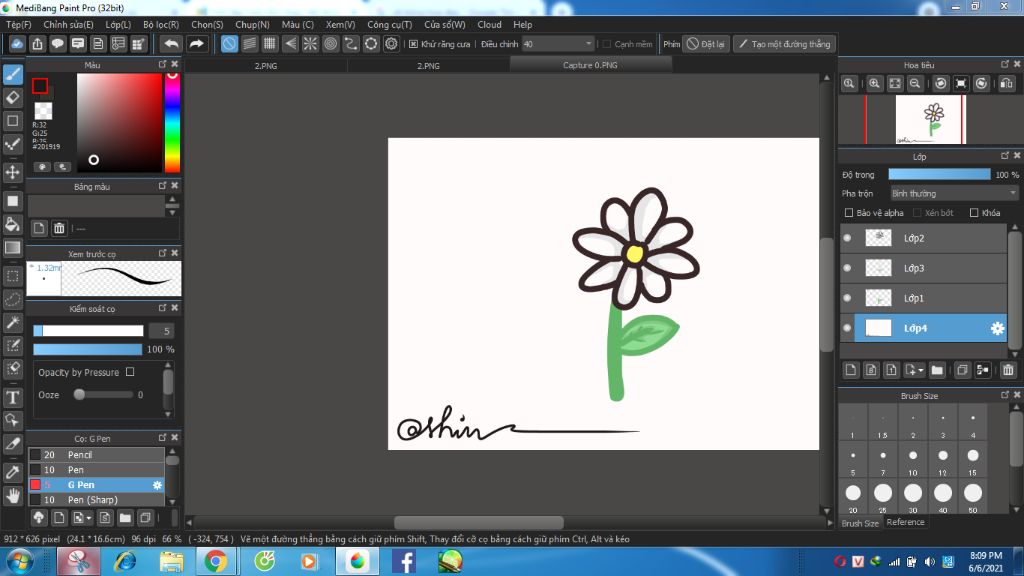Viewport: 1024px width, 576px height.
Task: Enable the circle snap guide
Action: [x=330, y=44]
